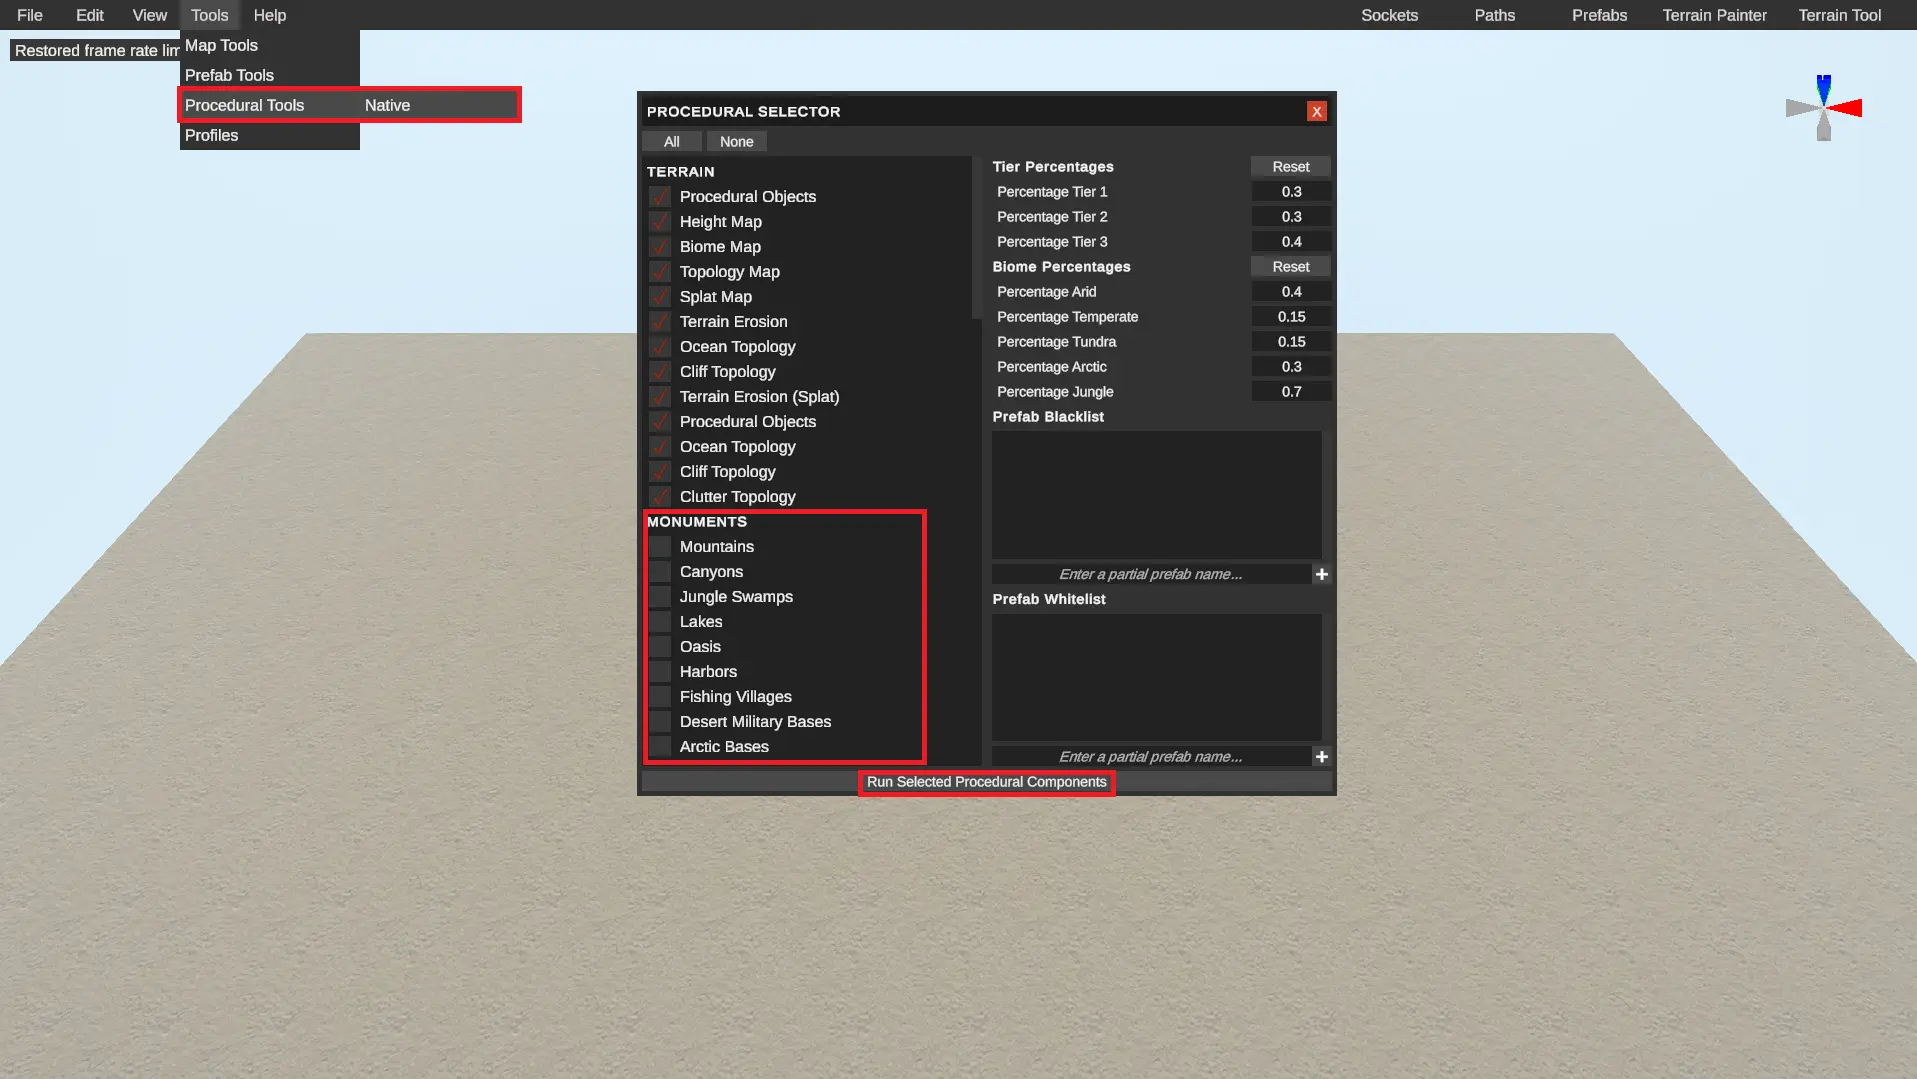Click the component list scrollbar
1917x1079 pixels.
coord(977,240)
